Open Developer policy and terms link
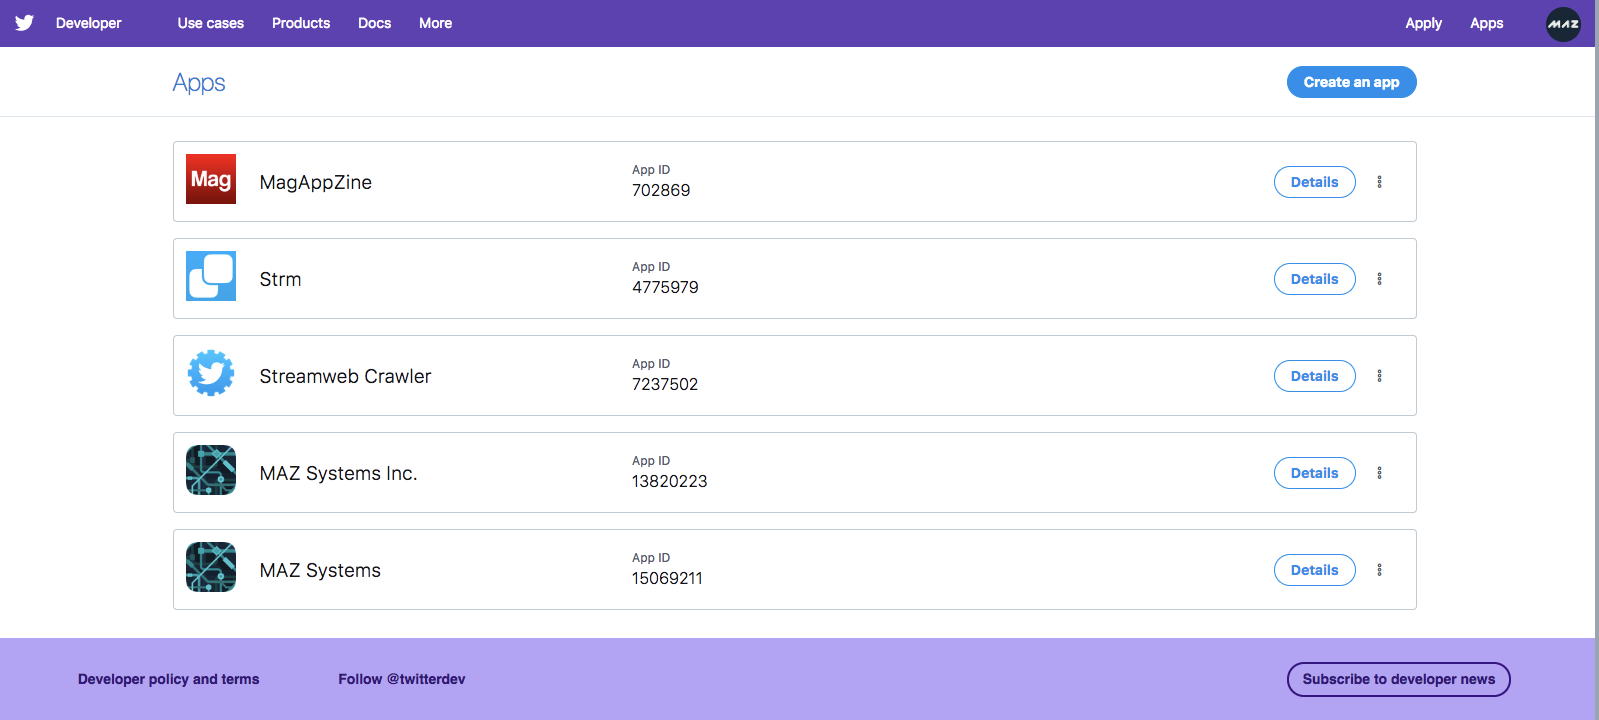 coord(168,679)
